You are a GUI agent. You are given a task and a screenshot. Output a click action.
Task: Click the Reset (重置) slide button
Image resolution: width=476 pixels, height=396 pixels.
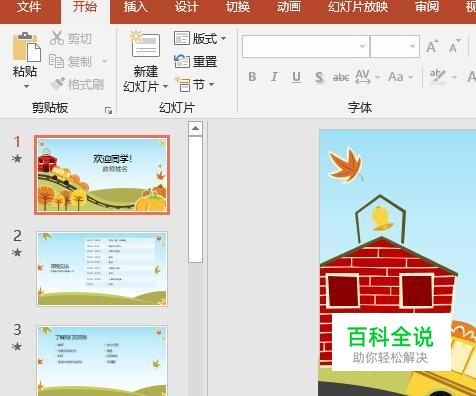pos(196,61)
